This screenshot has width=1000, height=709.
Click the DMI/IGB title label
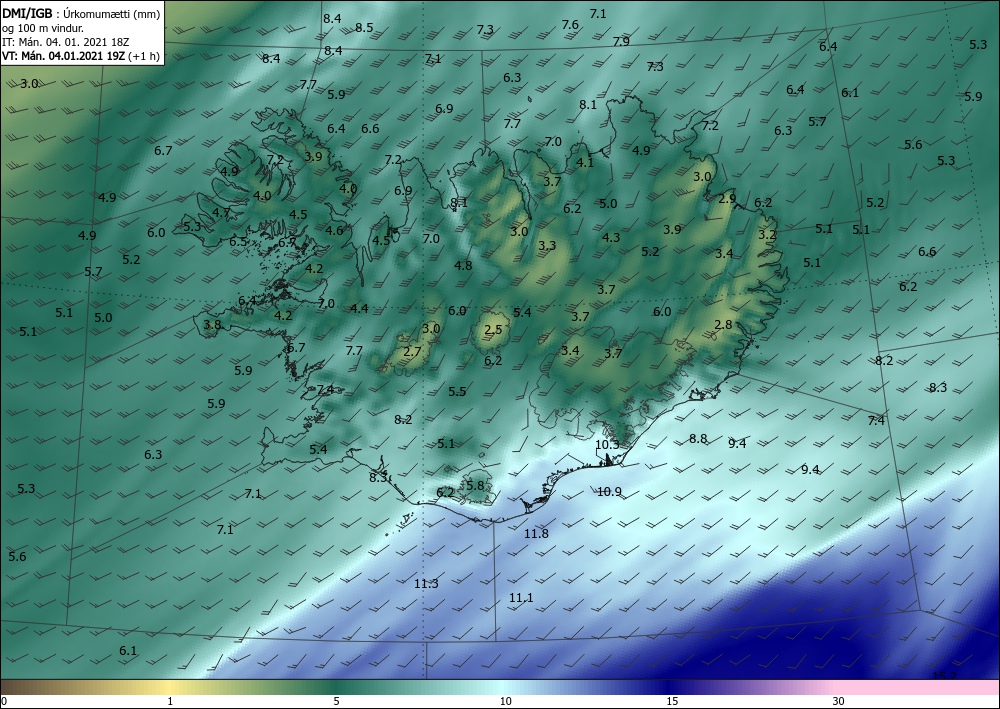(x=27, y=13)
